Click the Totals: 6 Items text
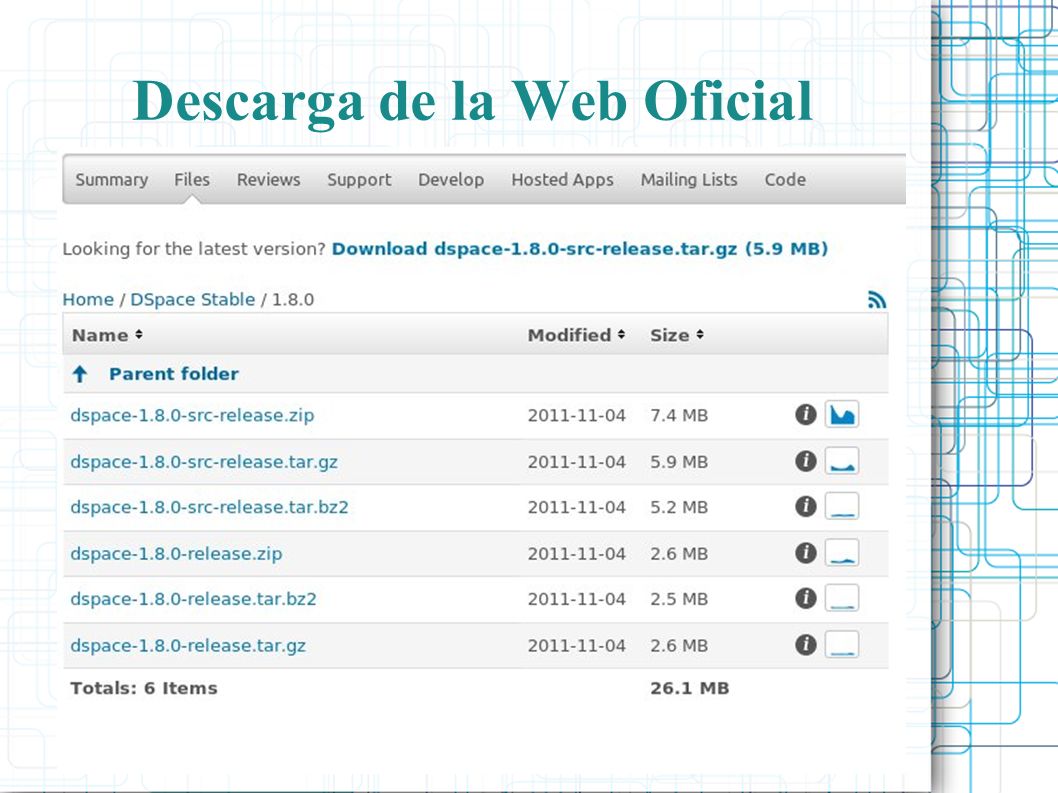Screen dimensions: 1058x793 (144, 688)
